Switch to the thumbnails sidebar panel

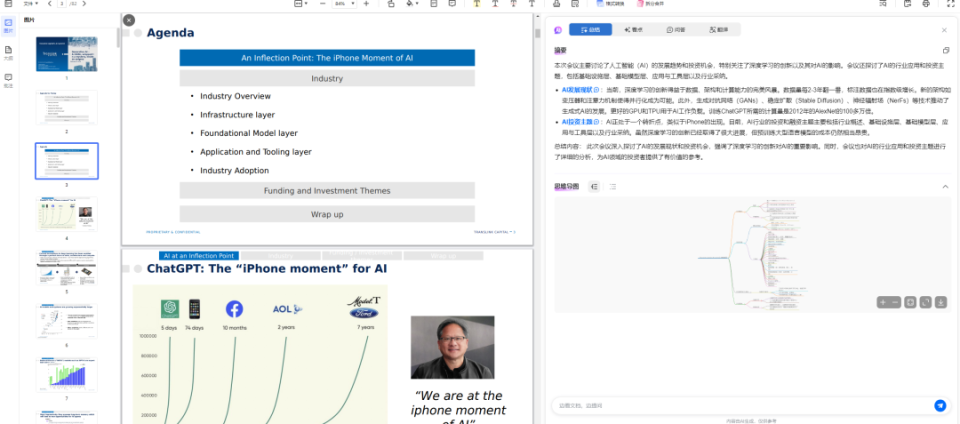coord(9,25)
